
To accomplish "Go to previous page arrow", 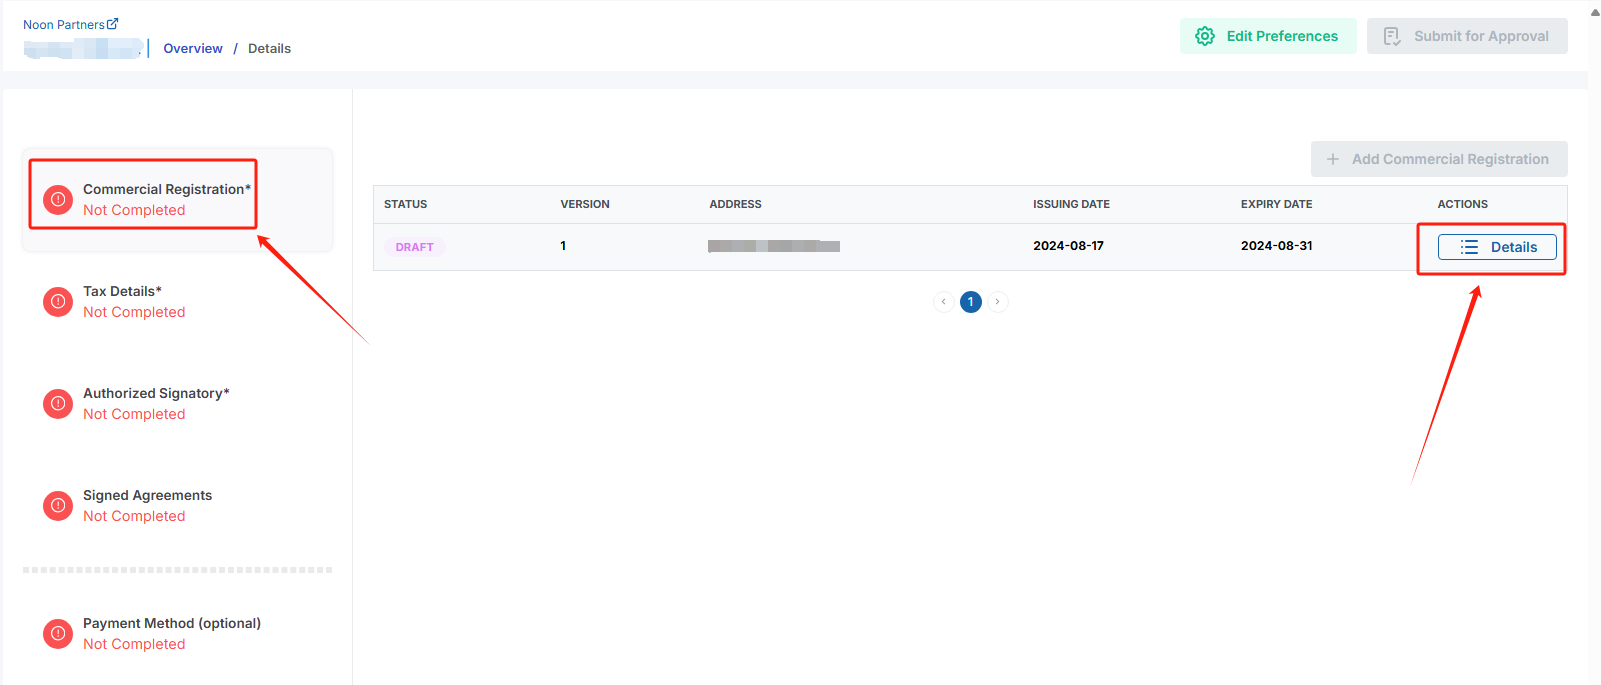I will (943, 302).
